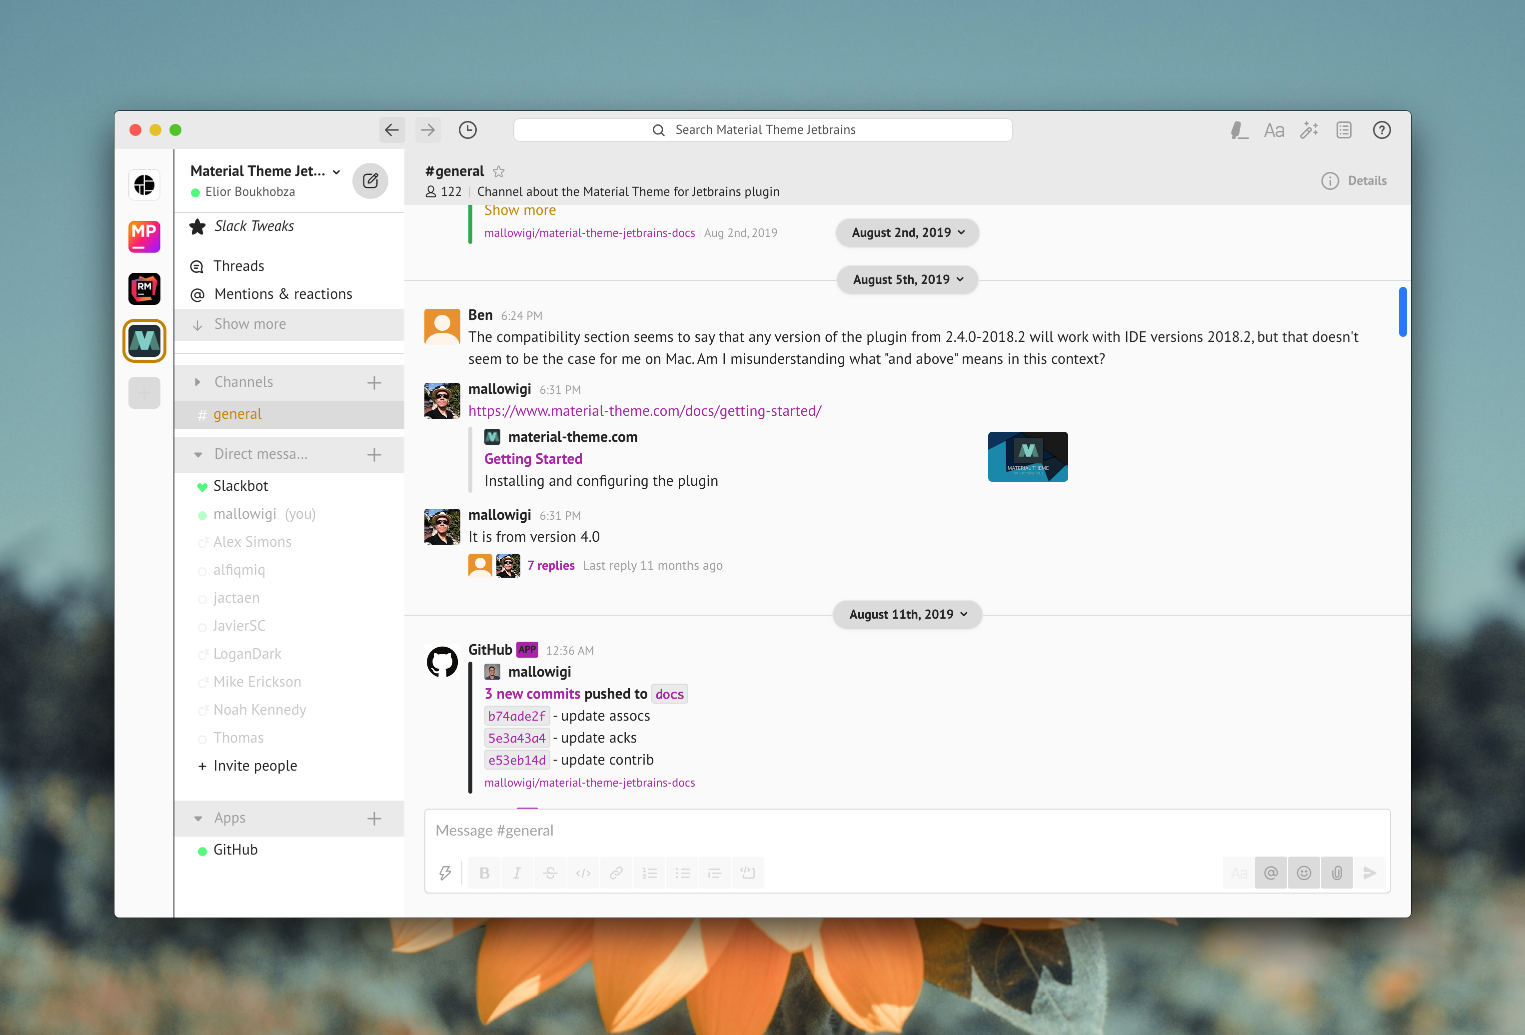Open the Mike Erickson direct message
The width and height of the screenshot is (1525, 1035).
coord(289,682)
